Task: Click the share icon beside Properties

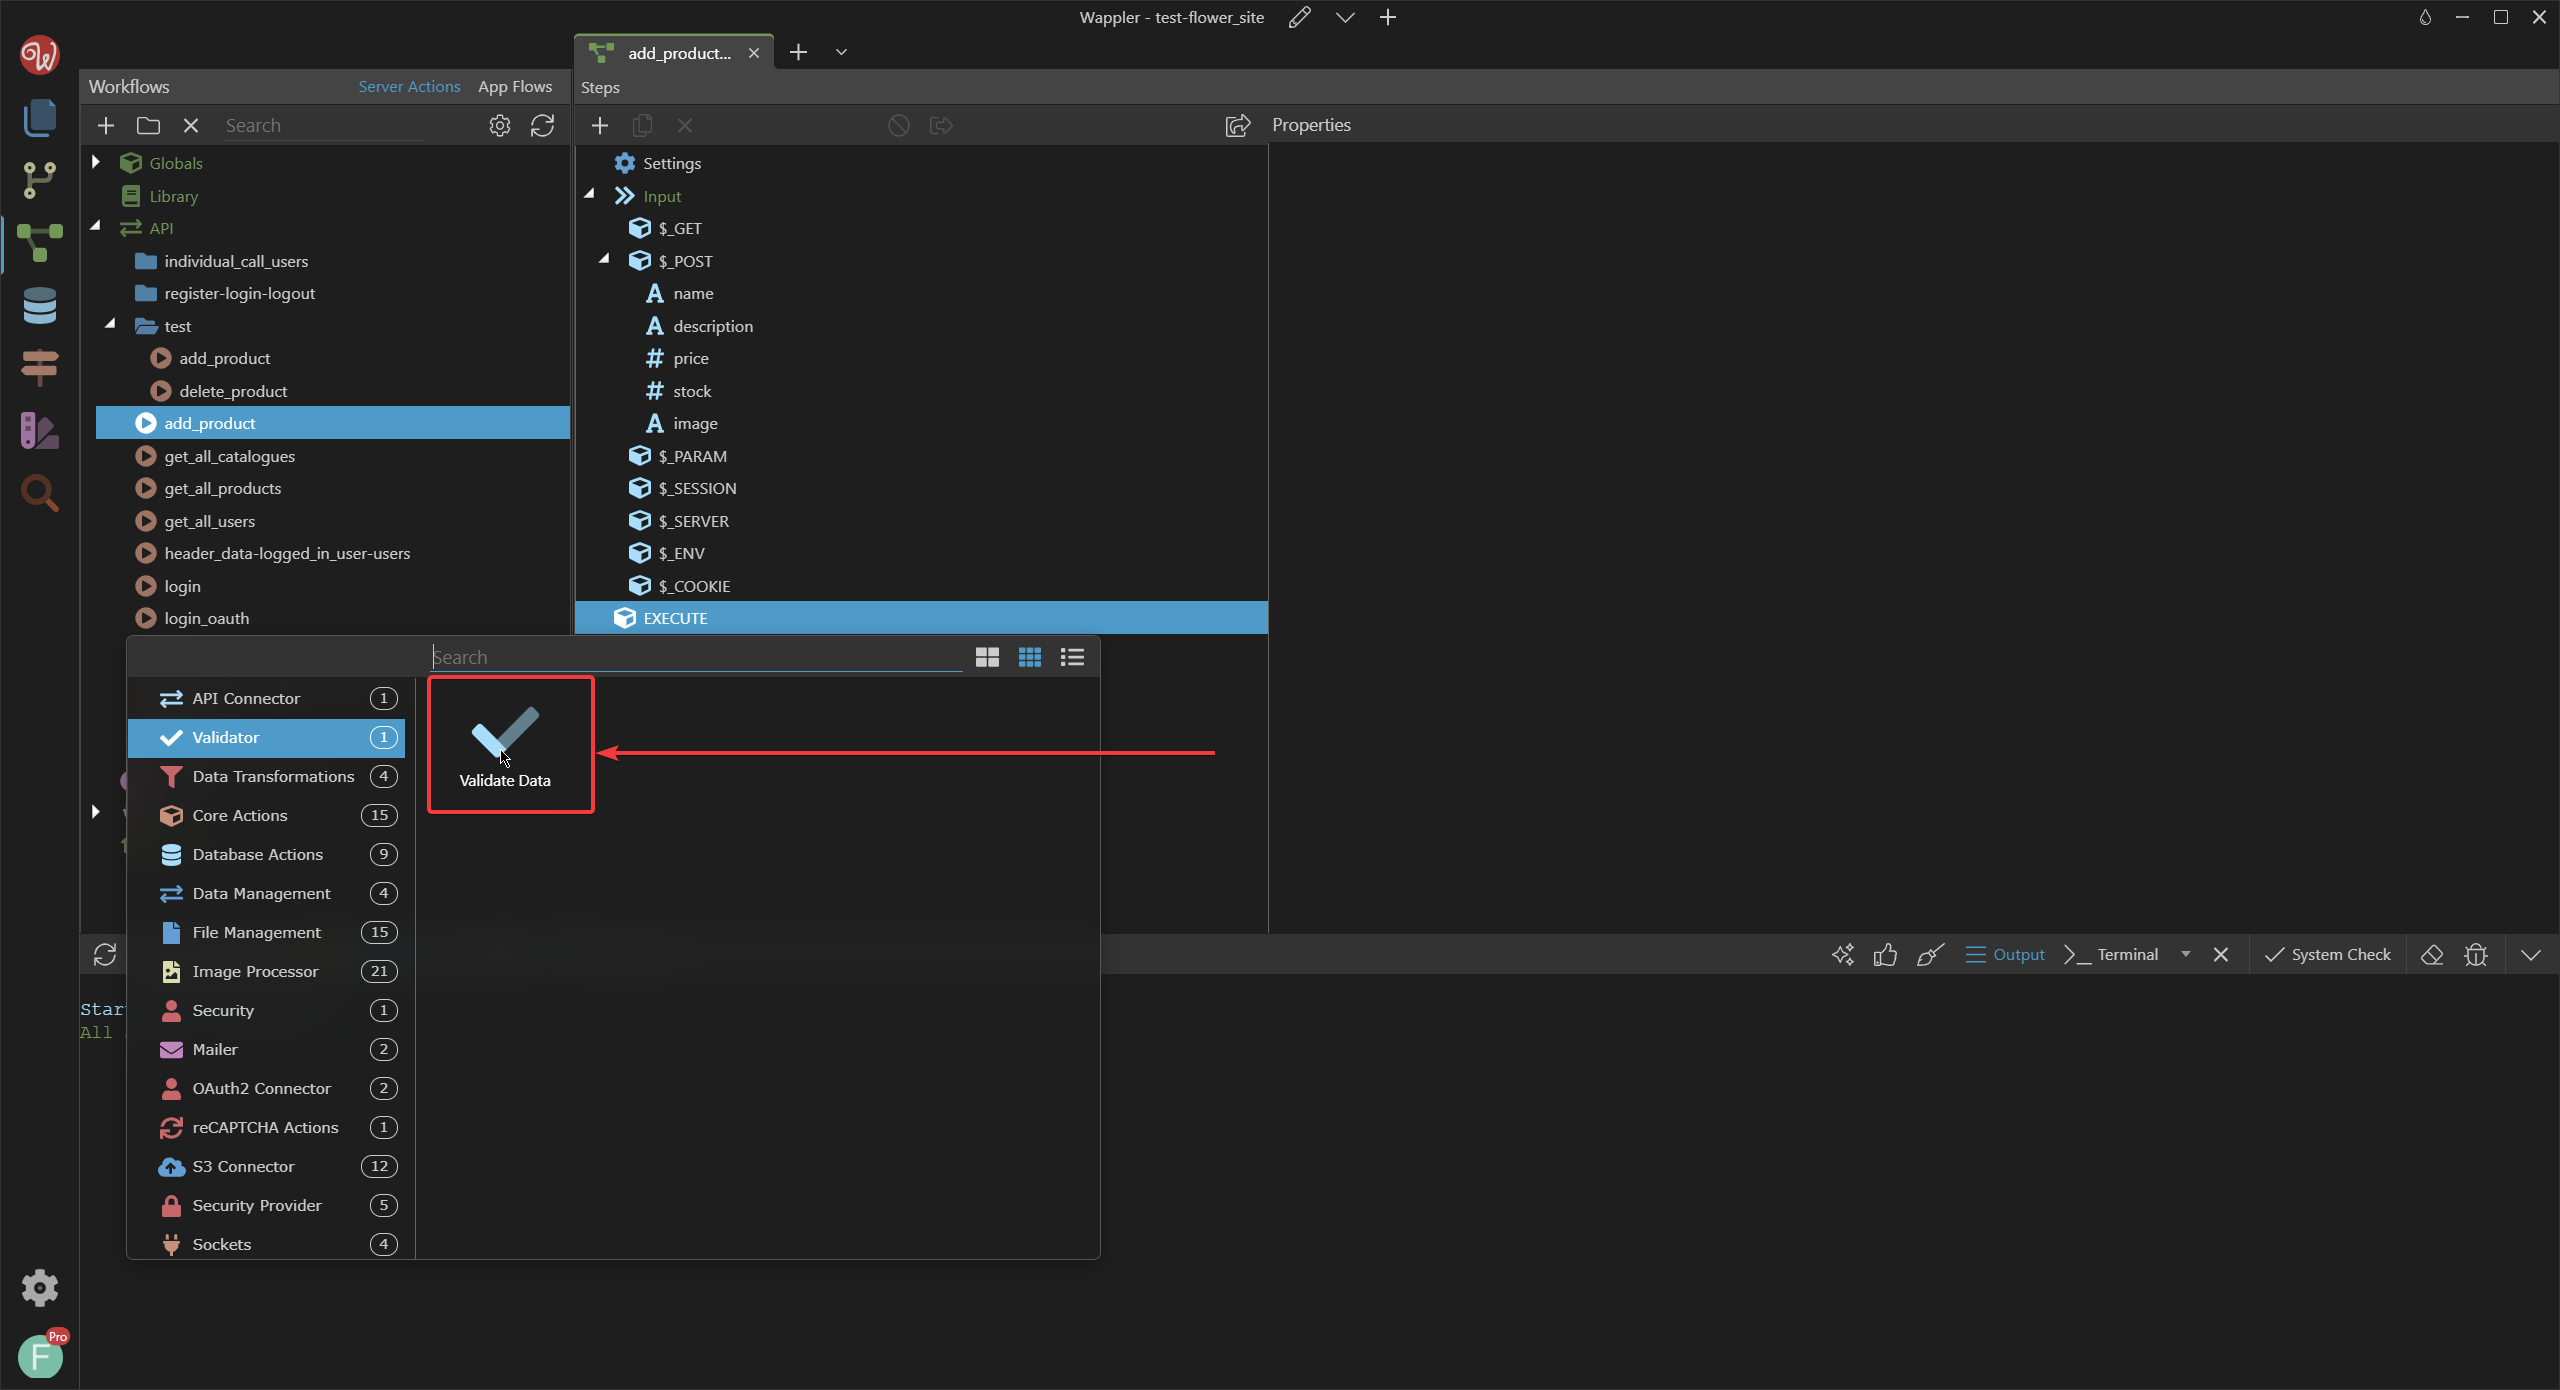Action: pyautogui.click(x=1238, y=125)
